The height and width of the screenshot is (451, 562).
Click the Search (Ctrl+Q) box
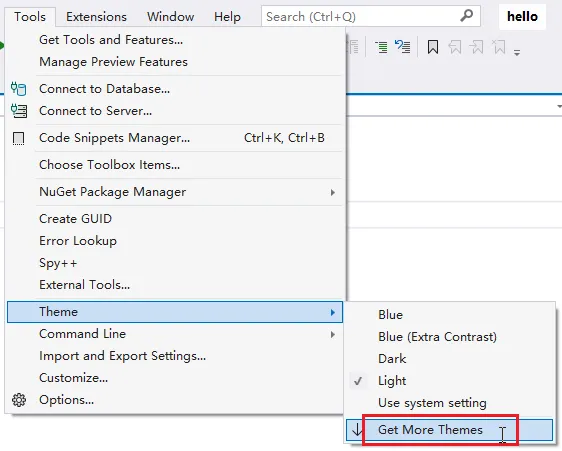[371, 16]
